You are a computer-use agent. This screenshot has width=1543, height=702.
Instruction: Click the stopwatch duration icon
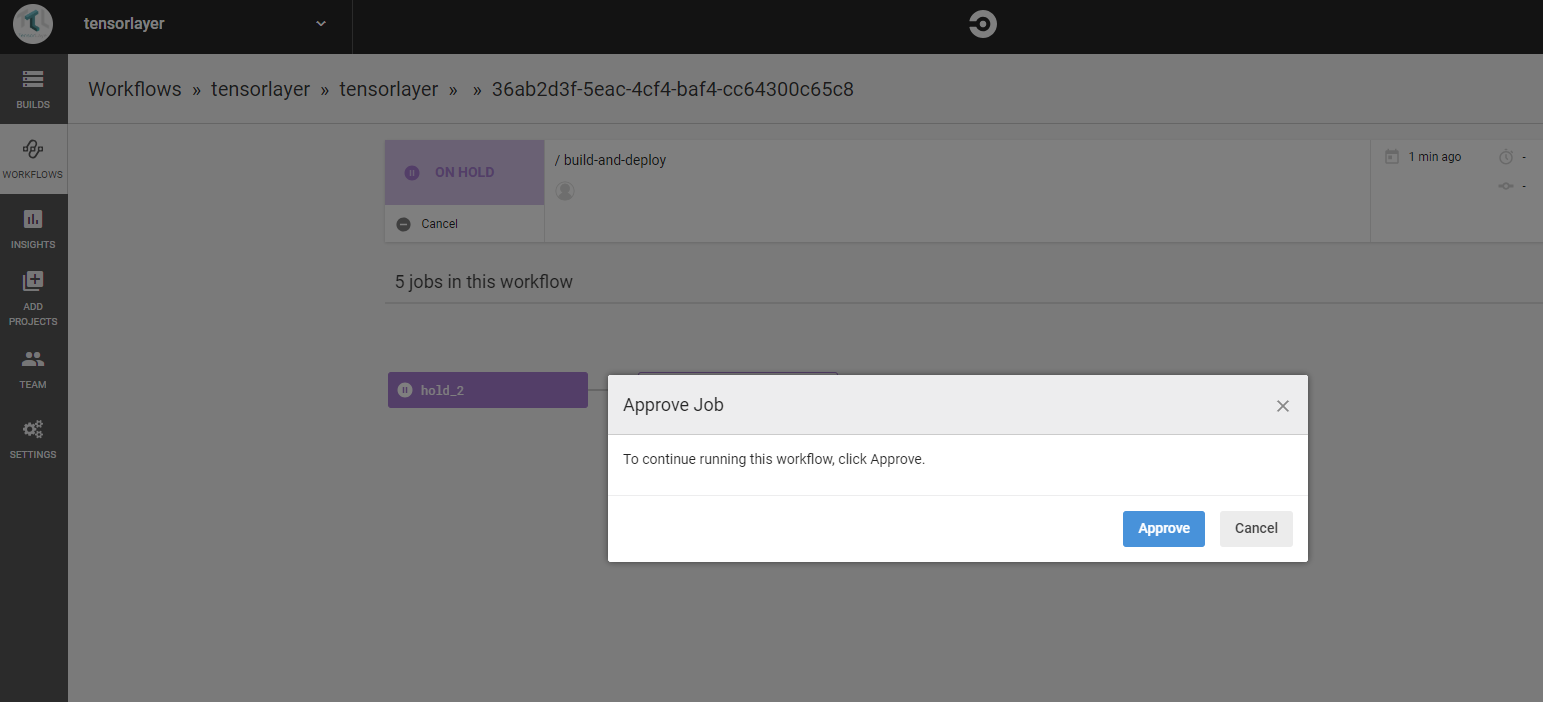pos(1506,157)
